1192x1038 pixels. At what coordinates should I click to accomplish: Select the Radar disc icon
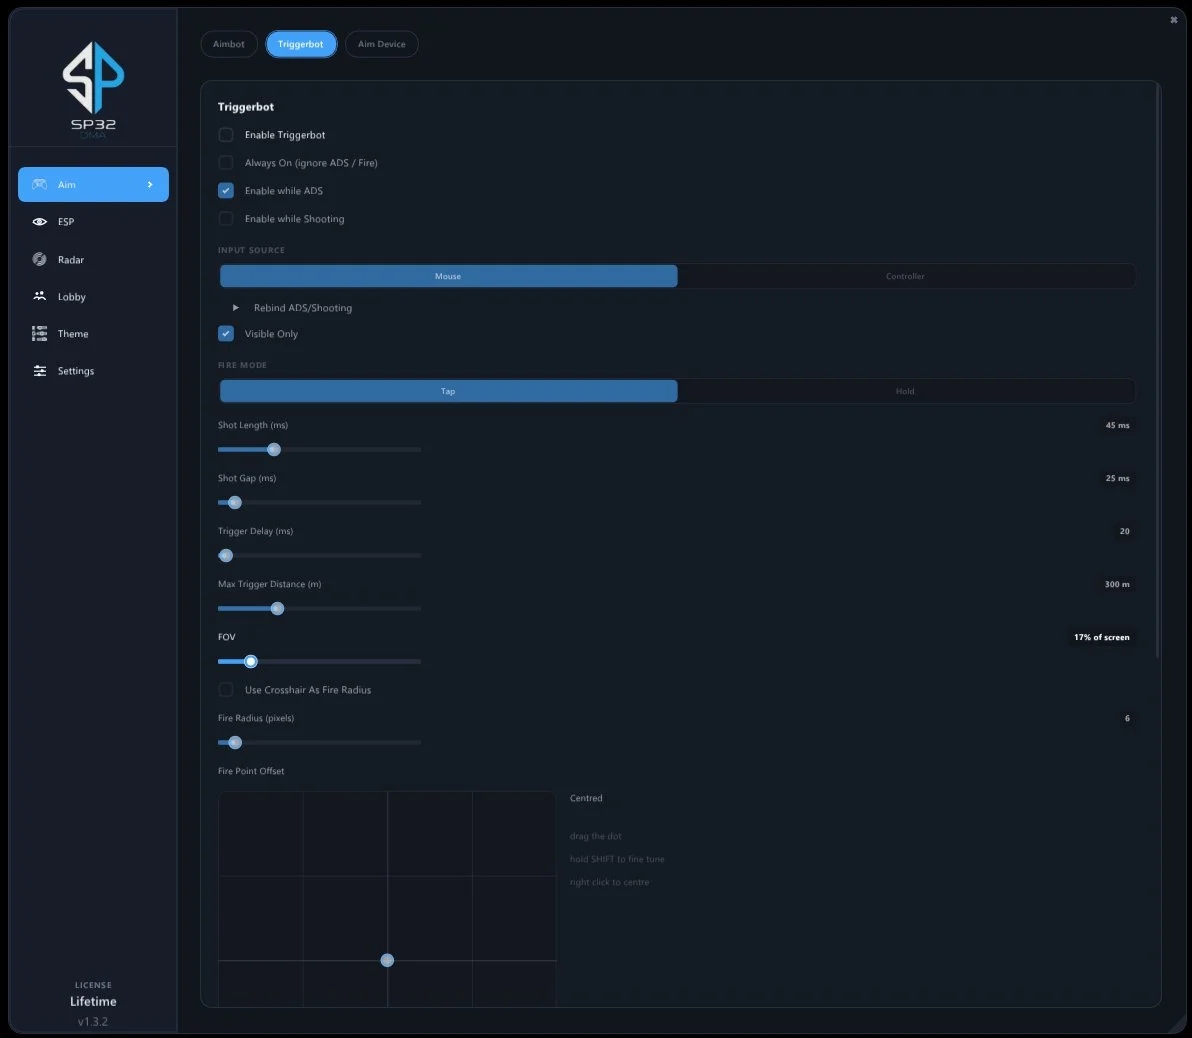(40, 259)
